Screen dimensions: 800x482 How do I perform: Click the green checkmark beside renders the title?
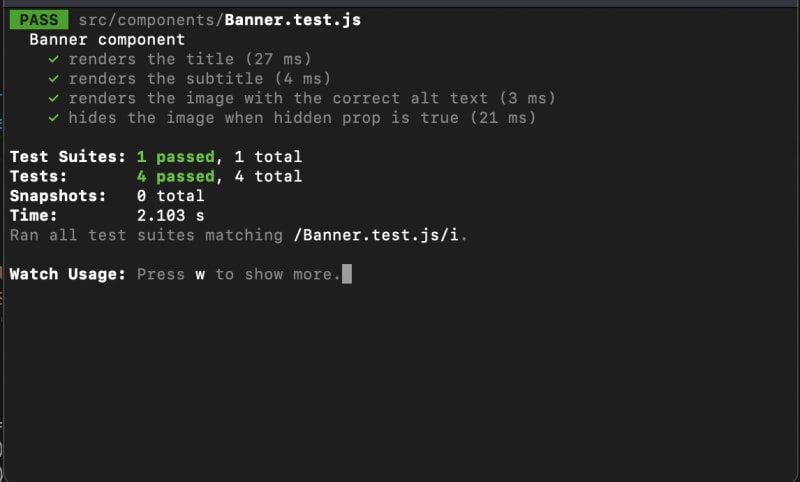point(53,59)
